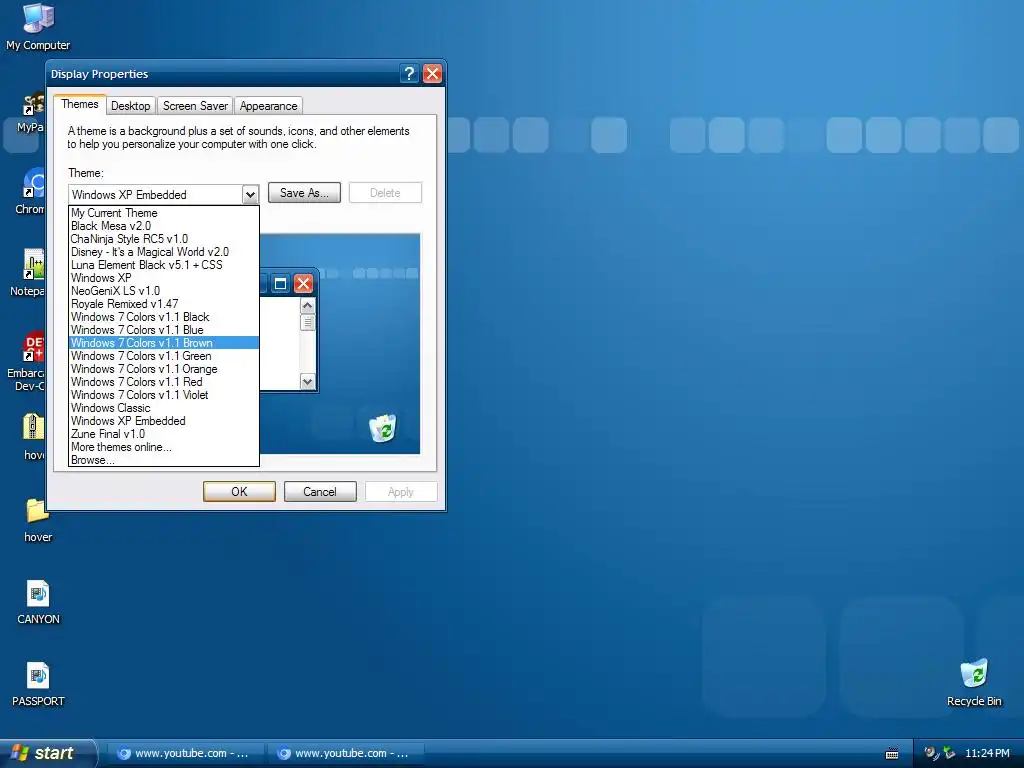Choose Luna Element Black v5.1 + CSS

coord(164,265)
